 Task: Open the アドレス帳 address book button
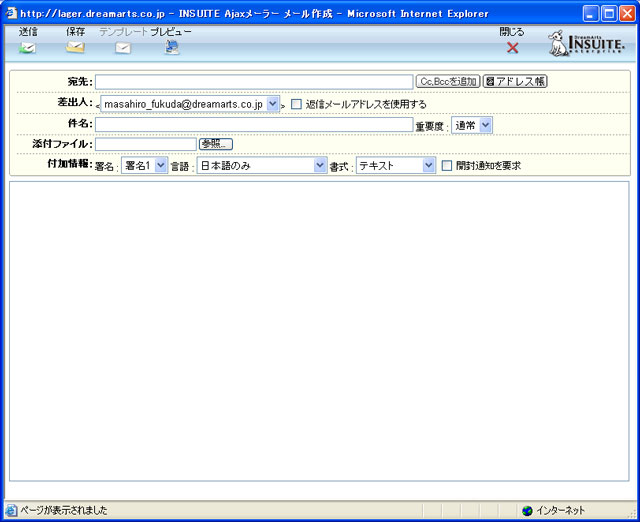515,81
